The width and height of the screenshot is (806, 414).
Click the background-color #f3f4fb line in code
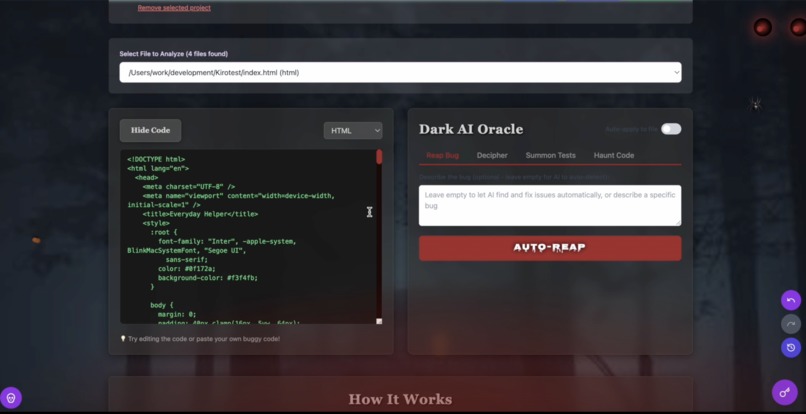pos(208,278)
